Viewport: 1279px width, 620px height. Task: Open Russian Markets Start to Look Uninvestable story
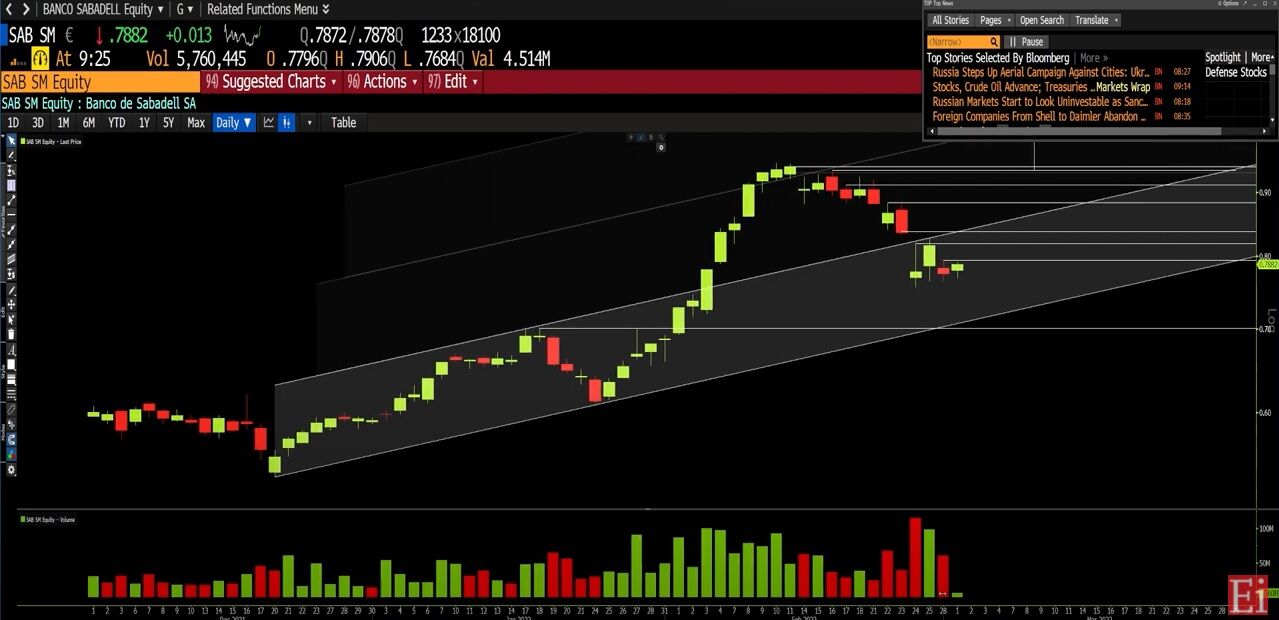[1041, 102]
